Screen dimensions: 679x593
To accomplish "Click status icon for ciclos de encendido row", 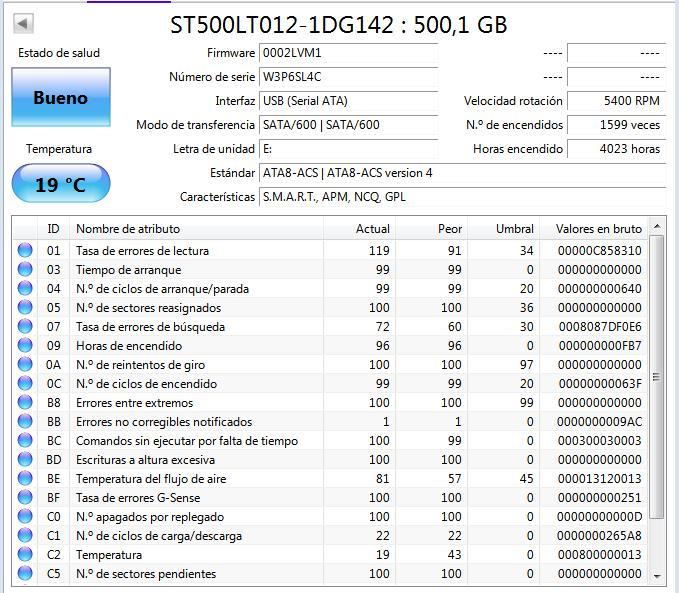I will pos(25,383).
